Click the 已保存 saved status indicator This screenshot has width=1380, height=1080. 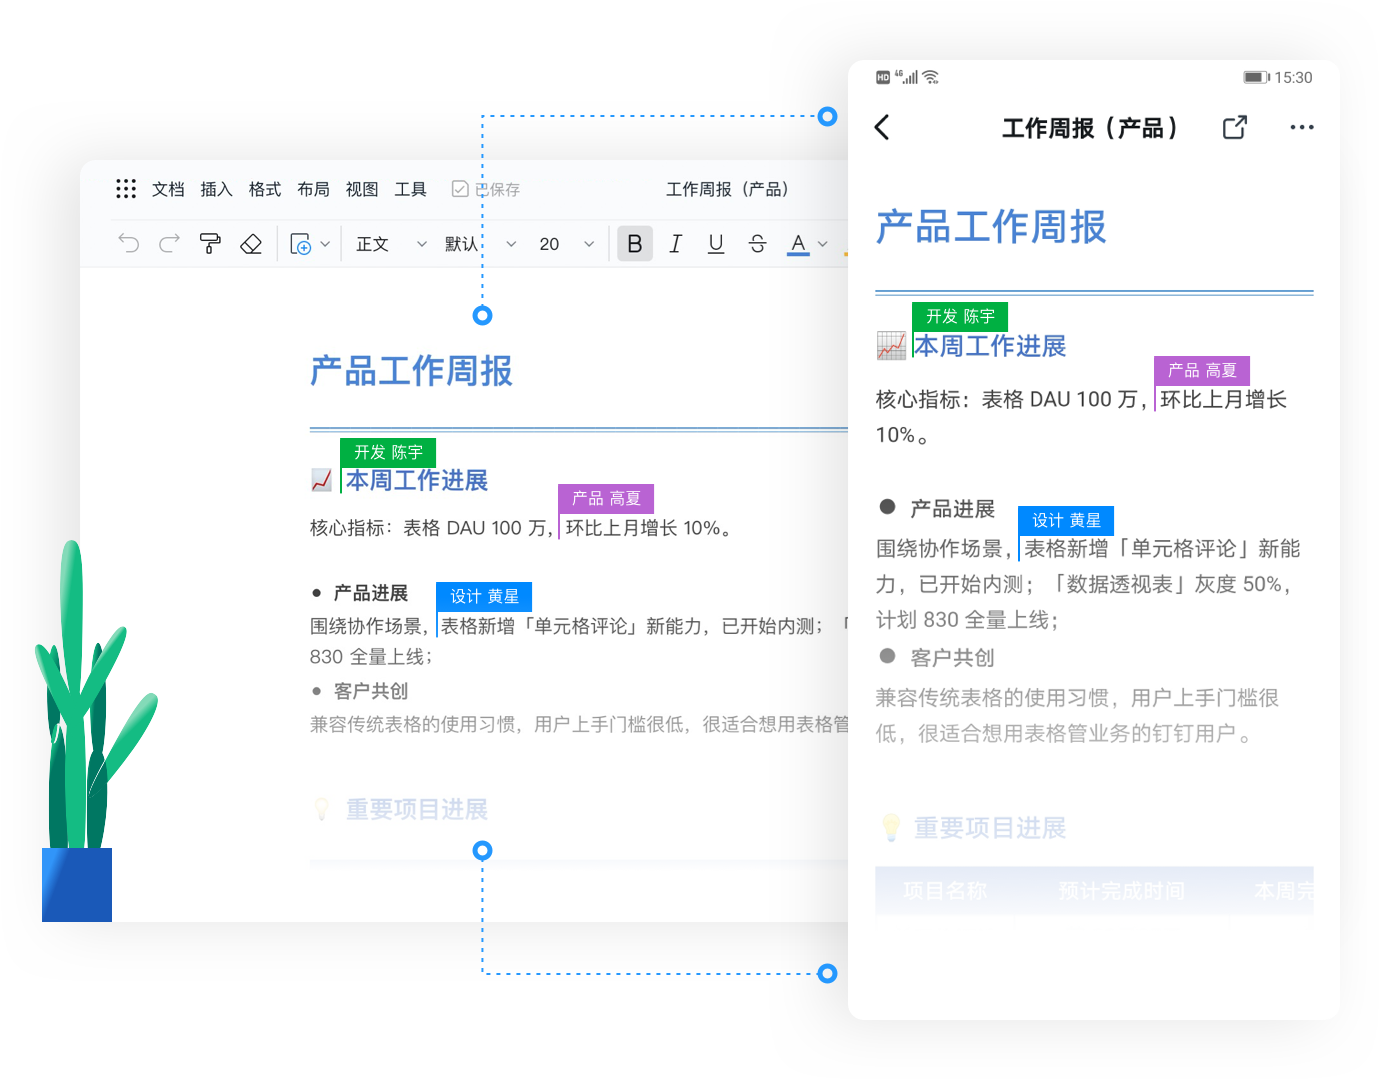pos(485,188)
